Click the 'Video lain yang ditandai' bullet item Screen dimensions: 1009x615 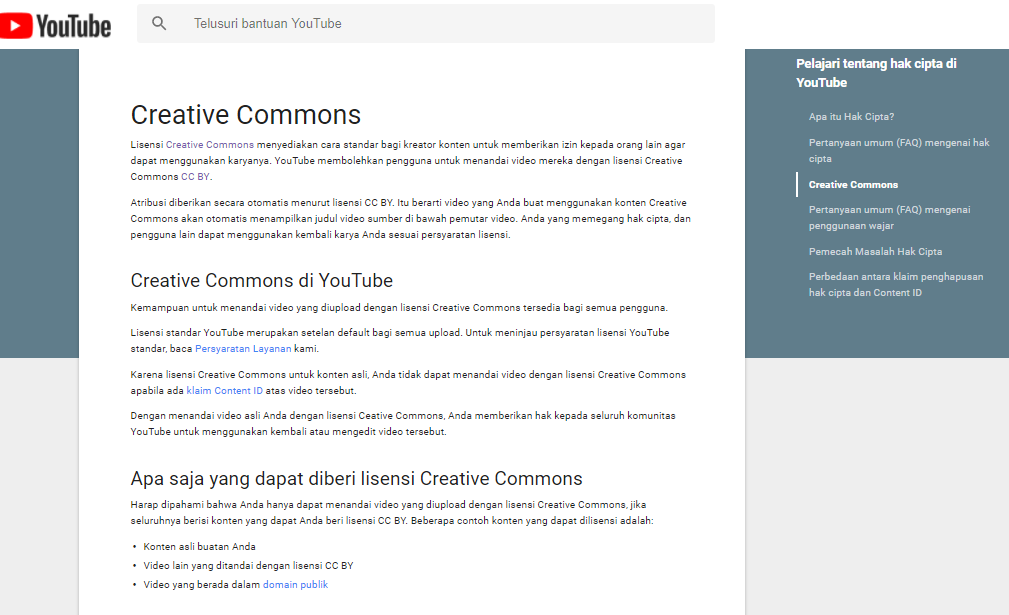pos(248,566)
